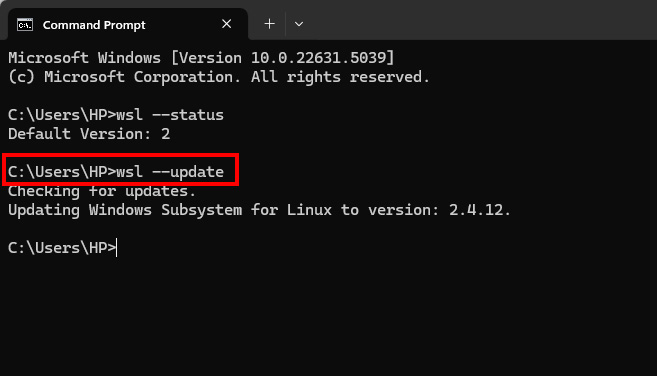Image resolution: width=657 pixels, height=376 pixels.
Task: Place cursor at the active C:\Users\HP> prompt
Action: [x=62, y=248]
